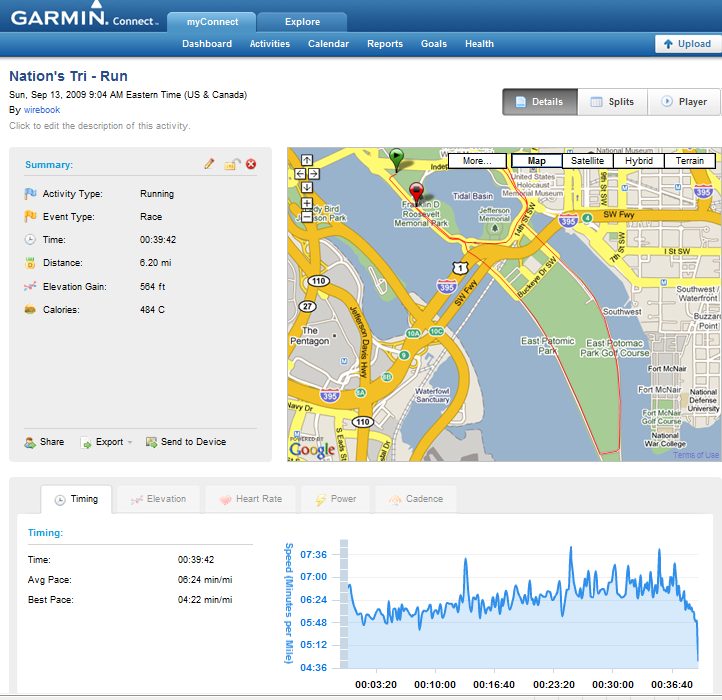Click the pencil edit icon in Summary
This screenshot has width=722, height=700.
click(210, 163)
